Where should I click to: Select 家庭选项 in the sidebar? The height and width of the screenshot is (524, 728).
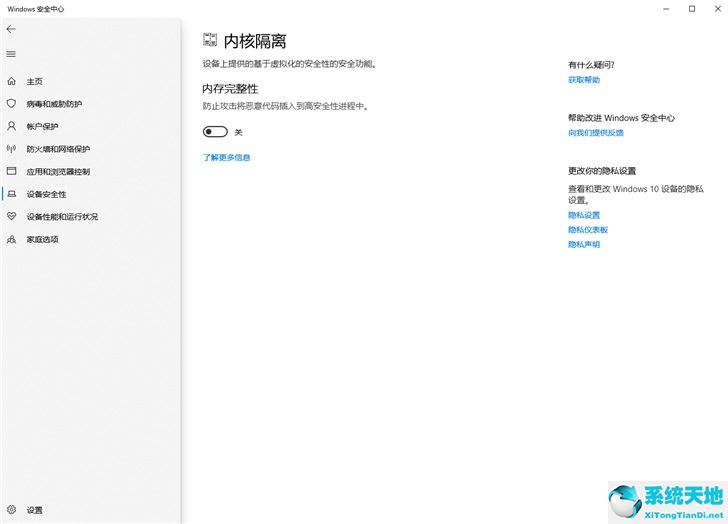pos(42,239)
